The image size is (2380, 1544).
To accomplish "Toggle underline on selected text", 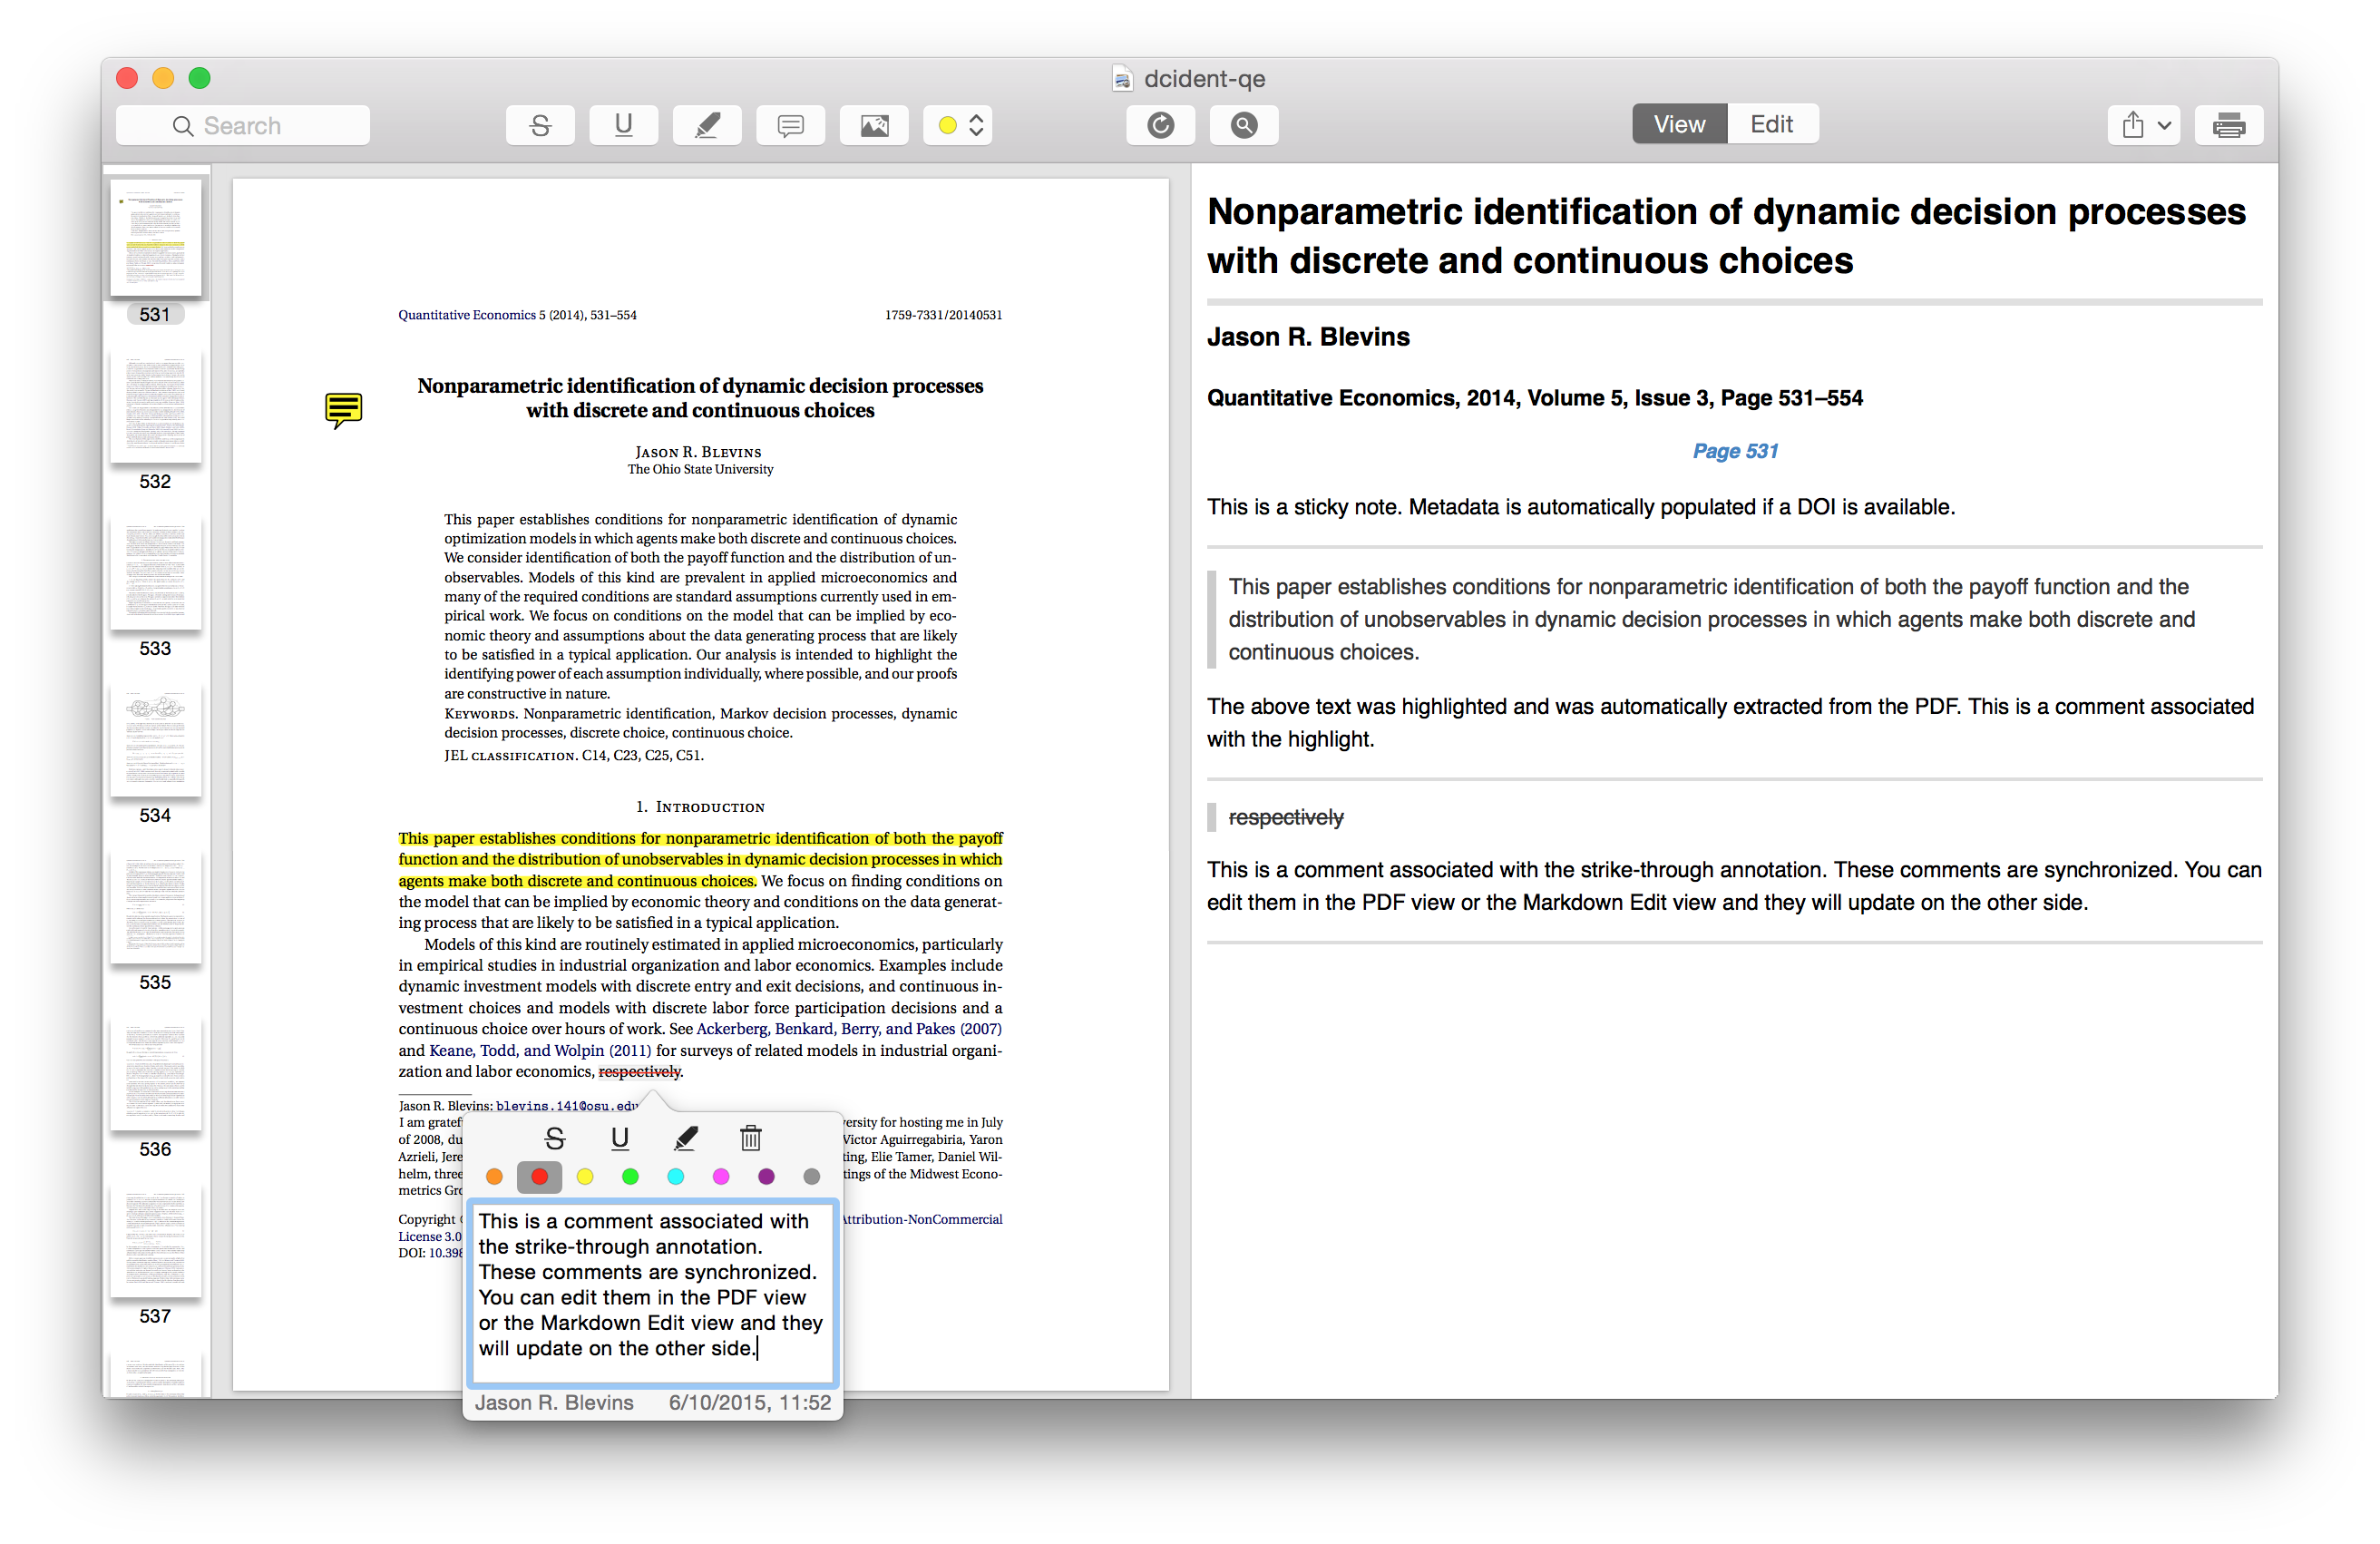I will point(619,1138).
